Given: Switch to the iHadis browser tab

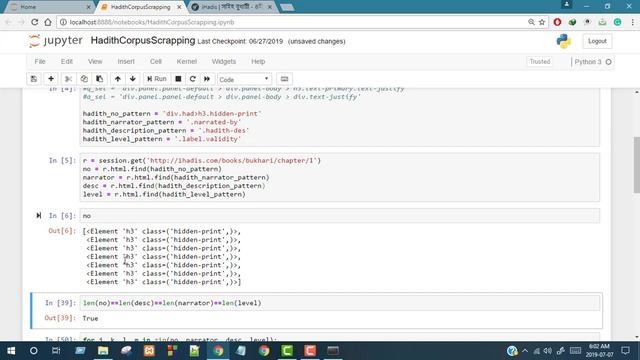Looking at the screenshot, I should (x=232, y=7).
